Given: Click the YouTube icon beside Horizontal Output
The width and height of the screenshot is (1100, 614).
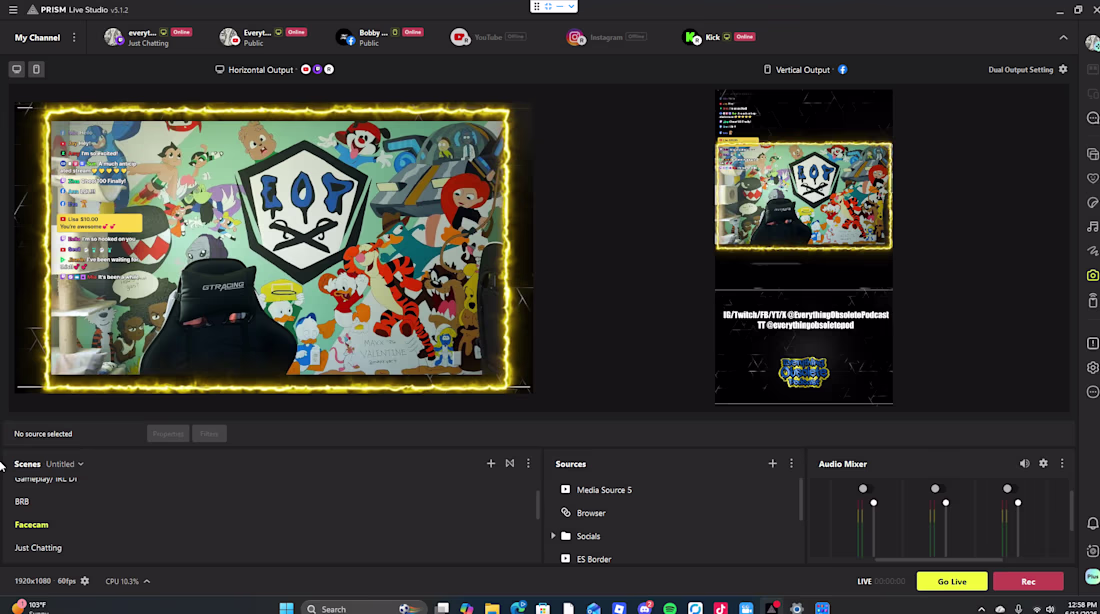Looking at the screenshot, I should click(x=306, y=69).
